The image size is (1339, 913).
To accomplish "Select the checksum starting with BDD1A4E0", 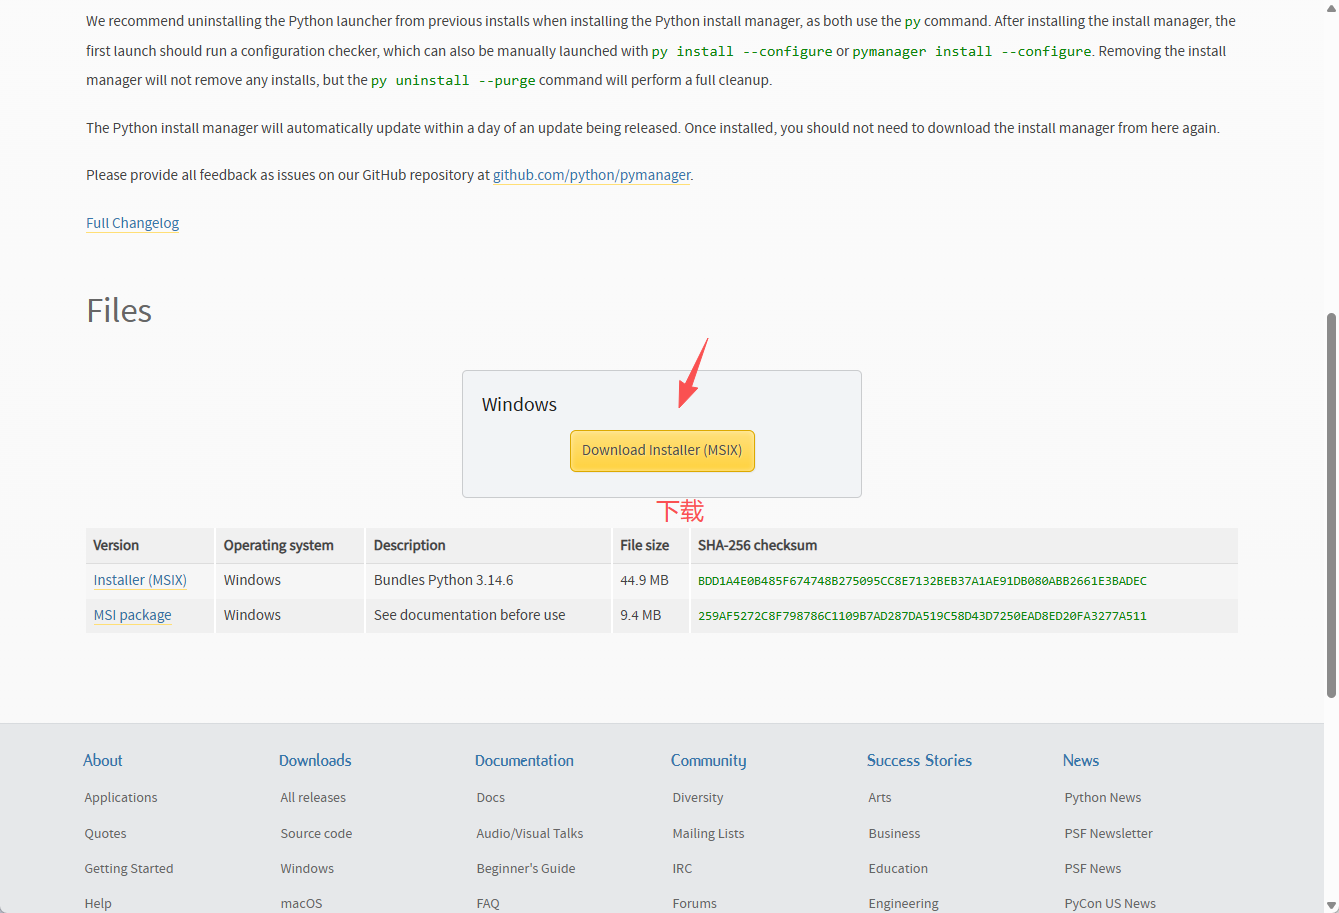I will 922,581.
